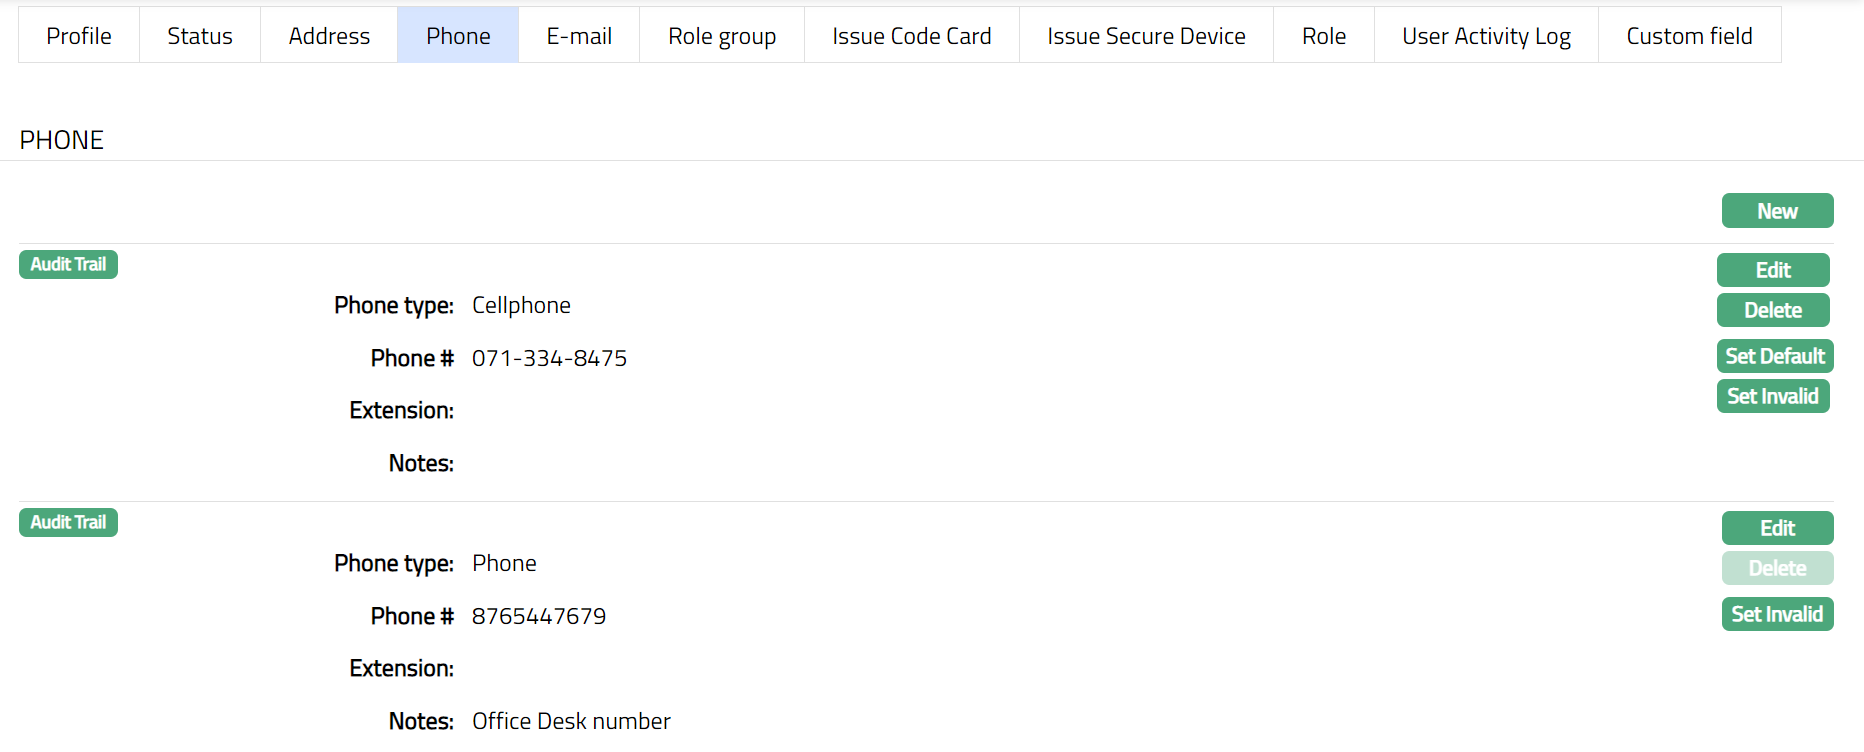Screen dimensions: 1864x752
Task: Select the Phone tab
Action: 458,36
